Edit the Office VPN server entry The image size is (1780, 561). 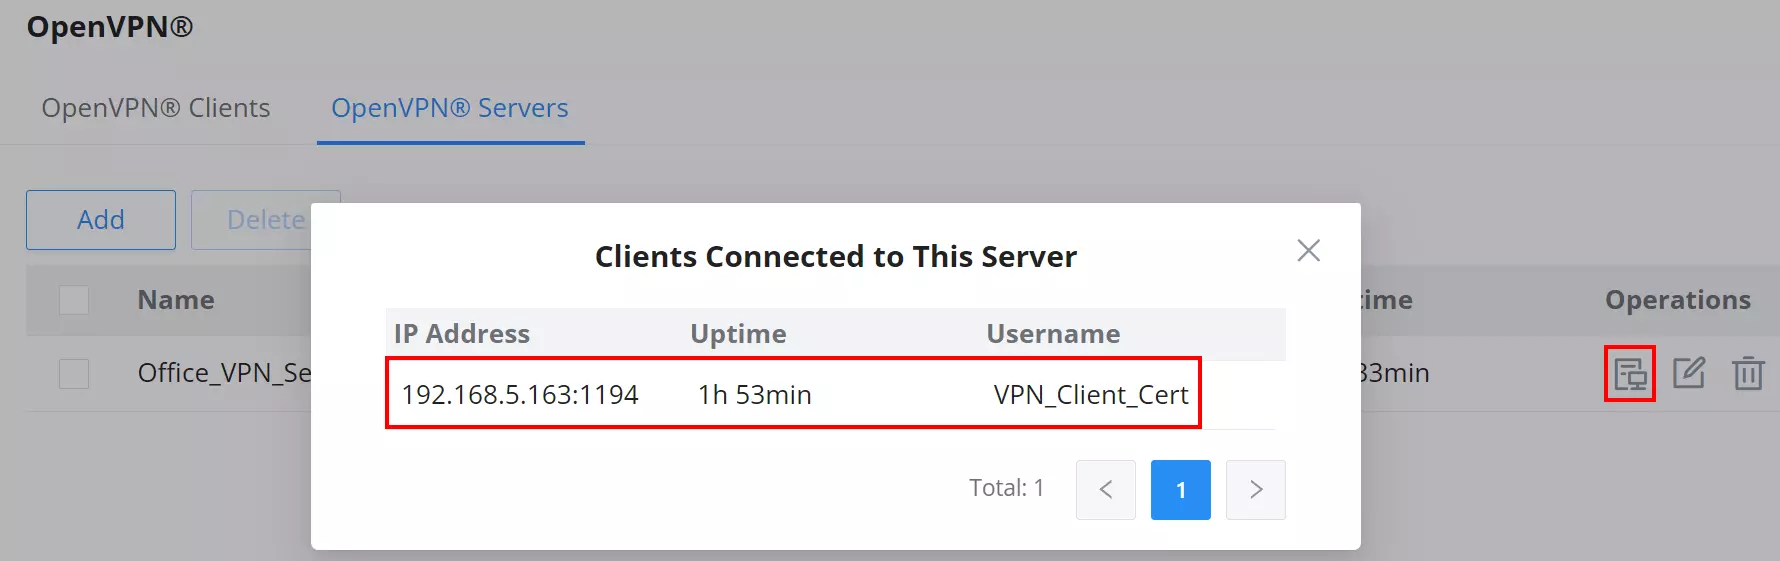(x=1689, y=373)
